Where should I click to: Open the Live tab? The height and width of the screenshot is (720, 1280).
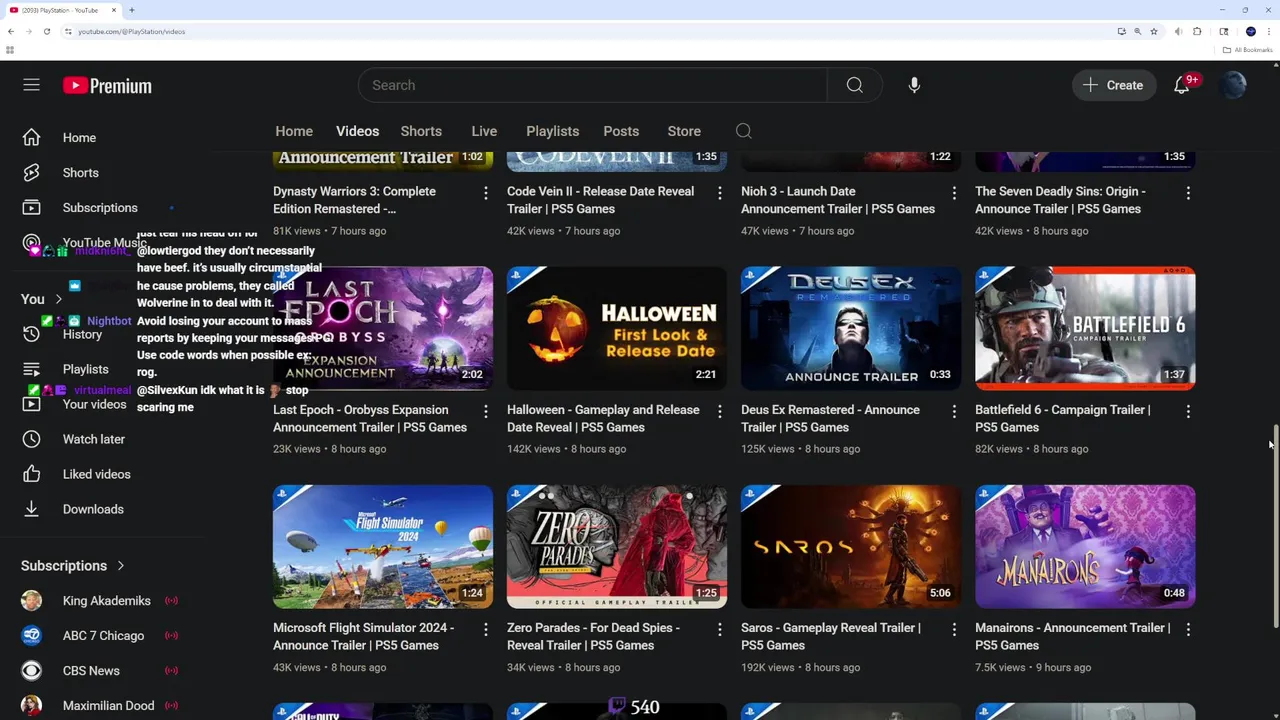[484, 131]
